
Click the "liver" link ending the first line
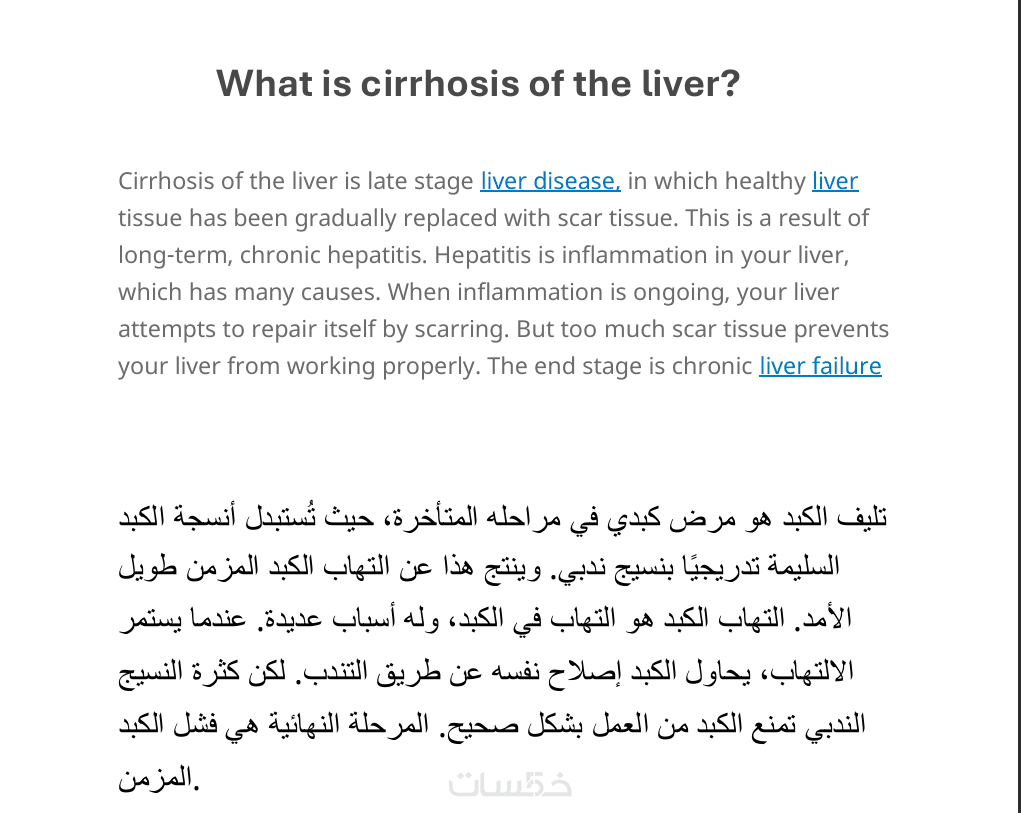coord(835,181)
